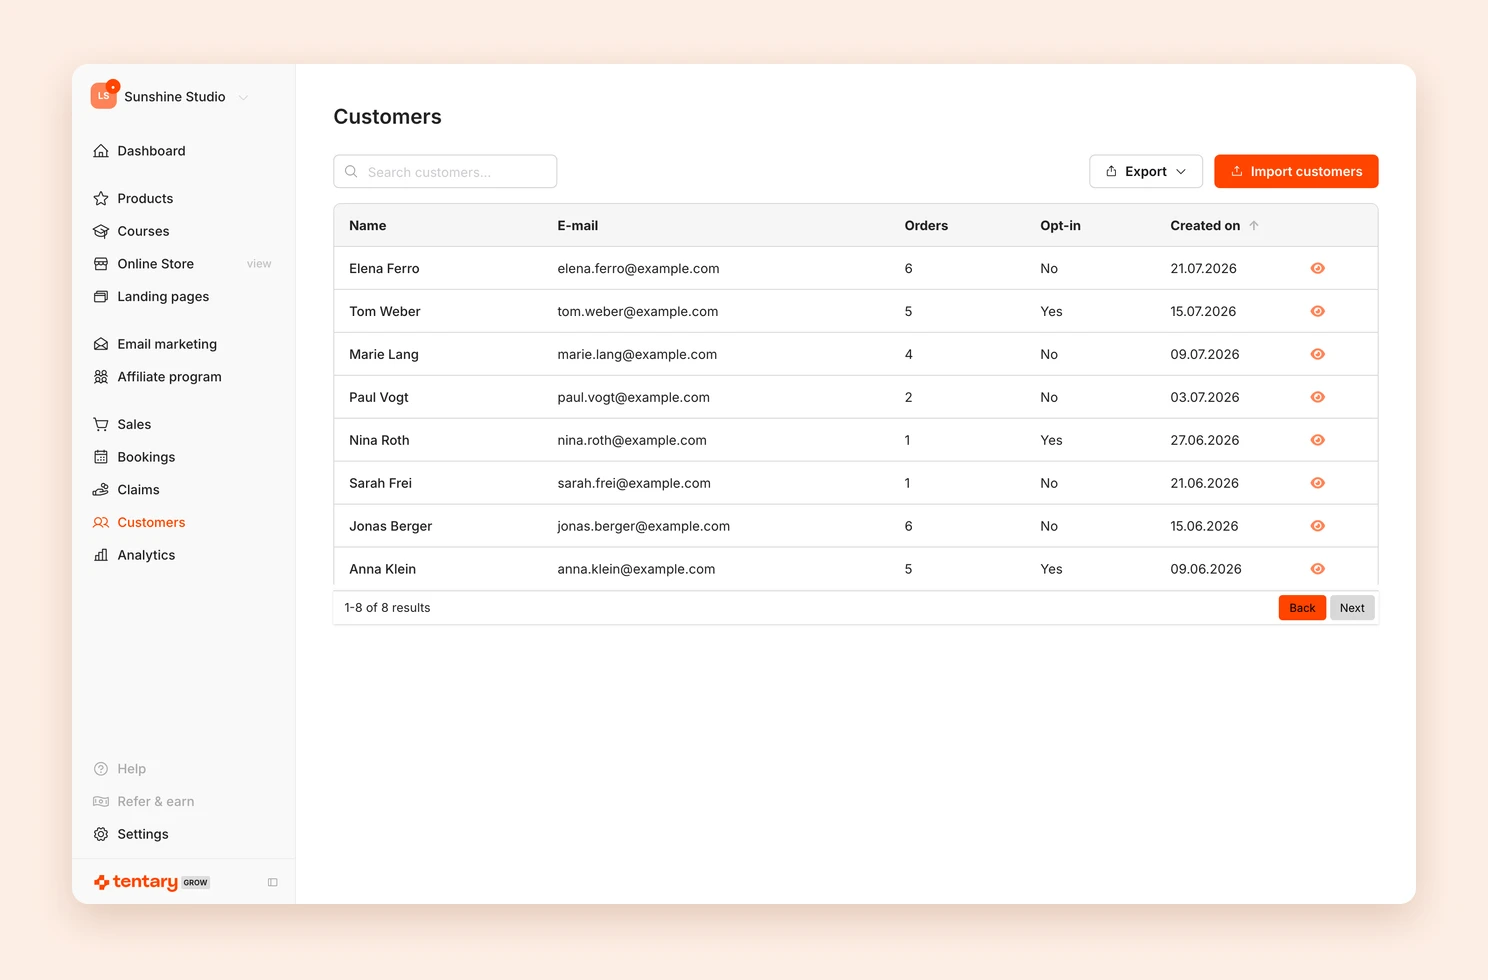This screenshot has height=980, width=1488.
Task: Click the GROW plan badge
Action: 196,883
